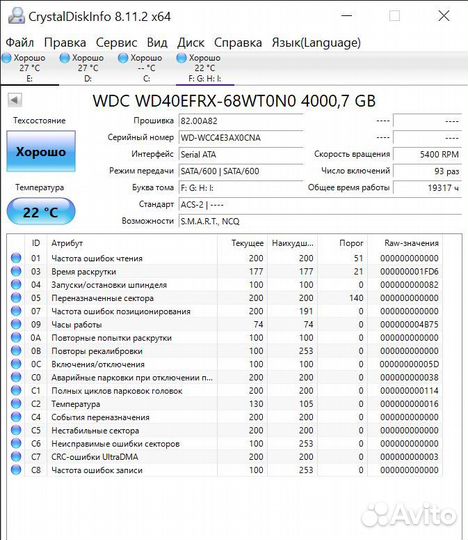Select the row CRC-ошибки UltraDMA
This screenshot has width=468, height=540.
(x=225, y=457)
